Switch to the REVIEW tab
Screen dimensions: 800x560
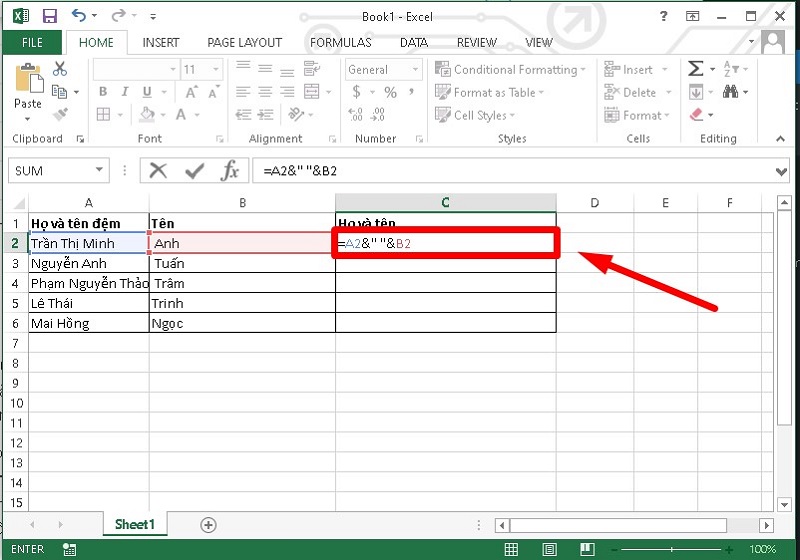click(477, 42)
